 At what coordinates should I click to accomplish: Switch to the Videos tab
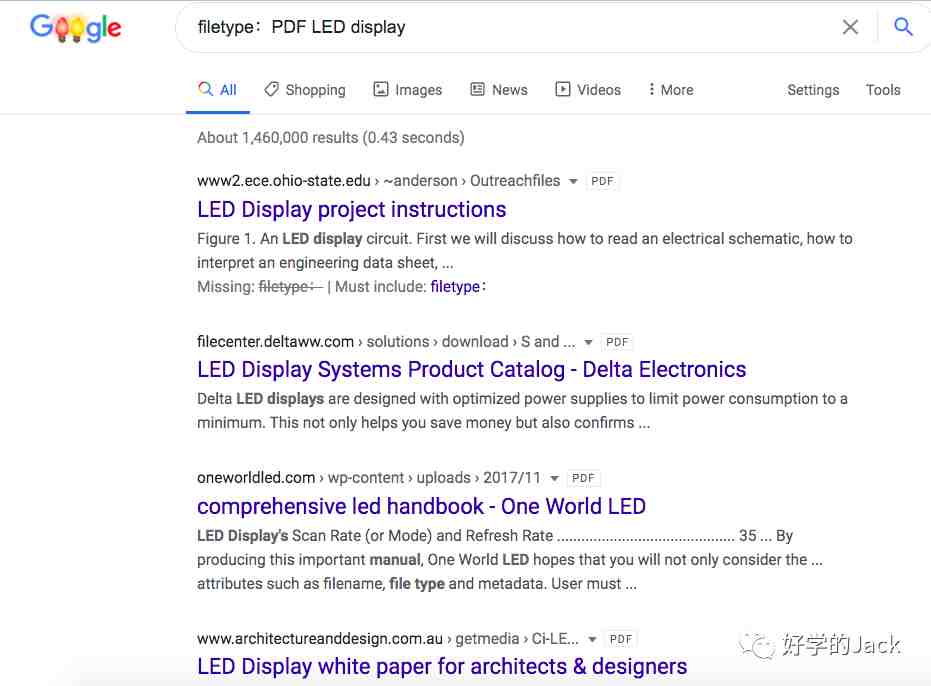pos(588,90)
